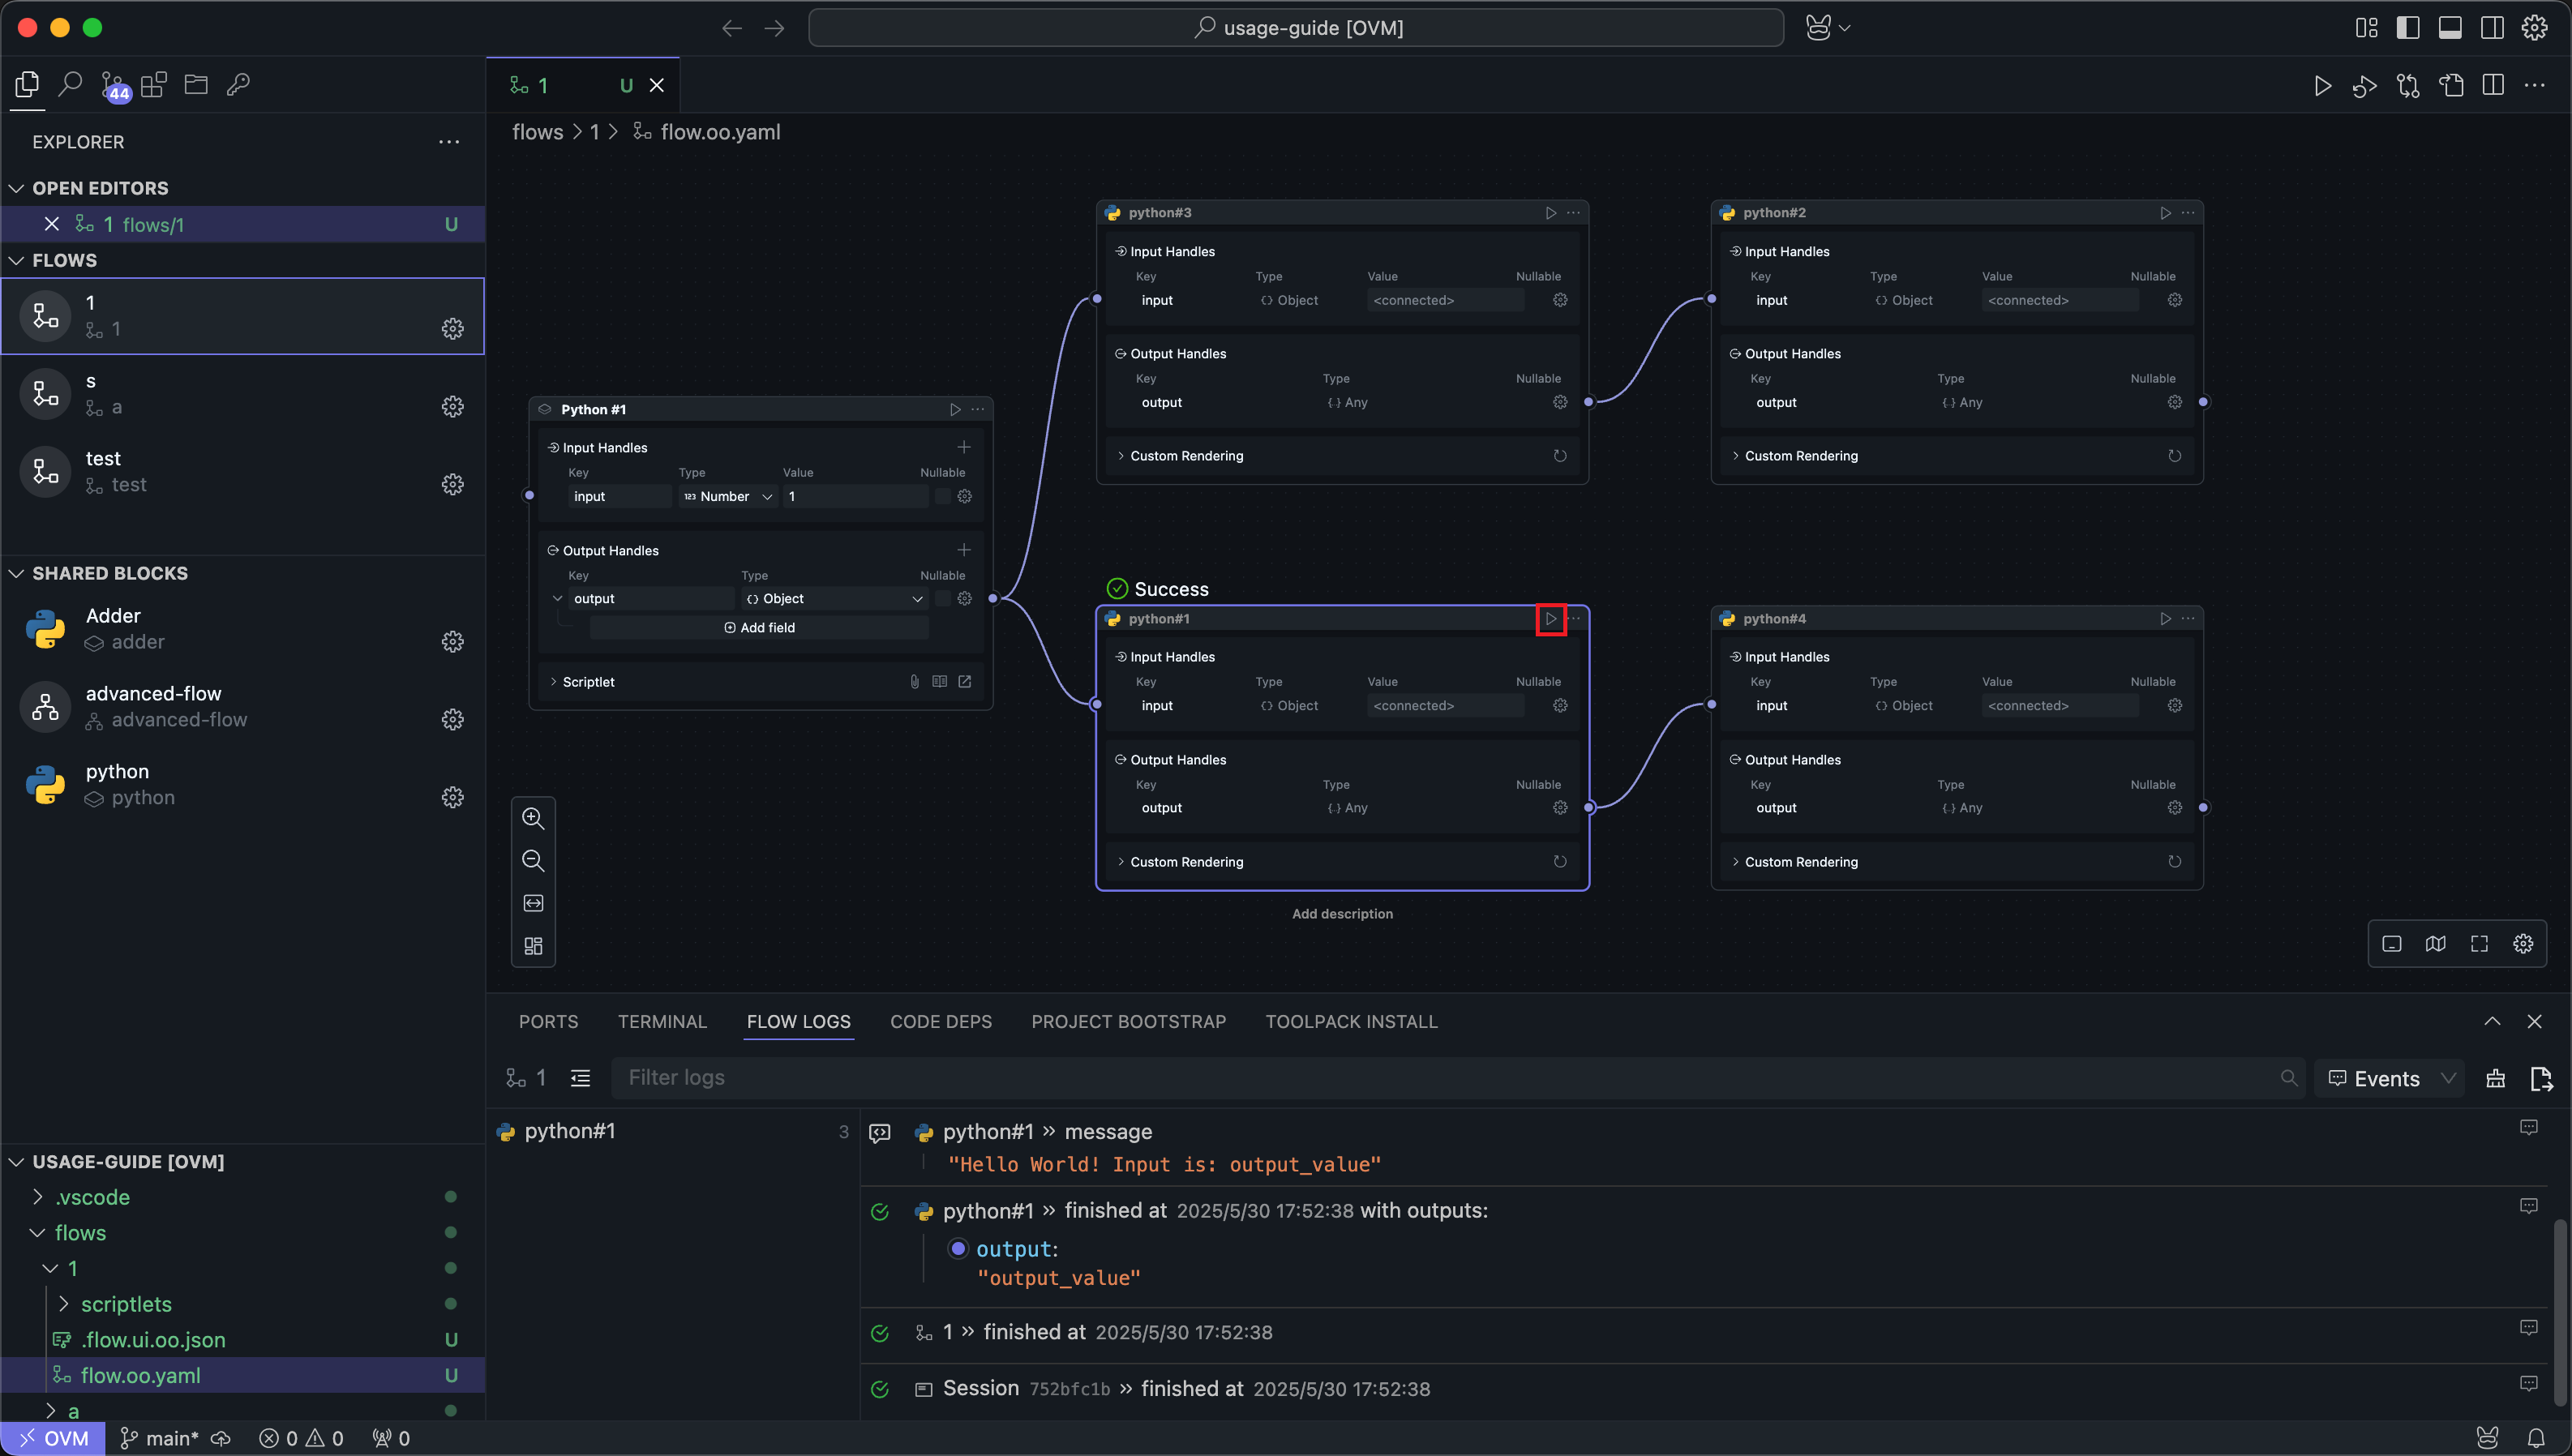Screen dimensions: 2572x1456
Task: Click the canvas zoom out icon
Action: (x=533, y=861)
